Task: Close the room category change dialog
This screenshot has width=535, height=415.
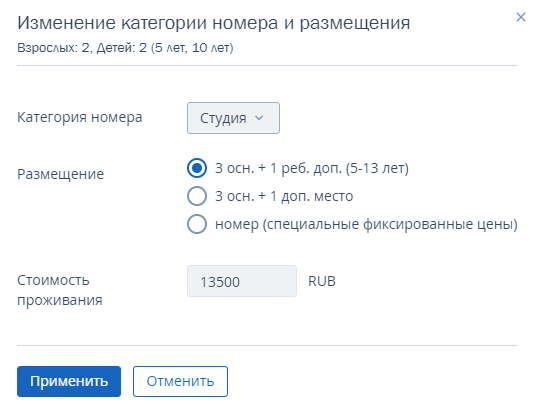Action: (x=521, y=17)
